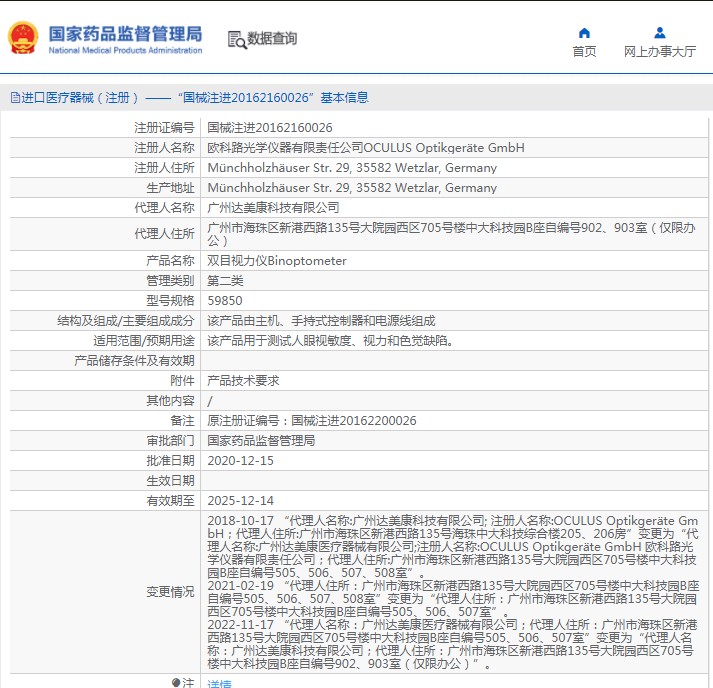Click the 代理人名称 label
The height and width of the screenshot is (688, 713).
164,208
